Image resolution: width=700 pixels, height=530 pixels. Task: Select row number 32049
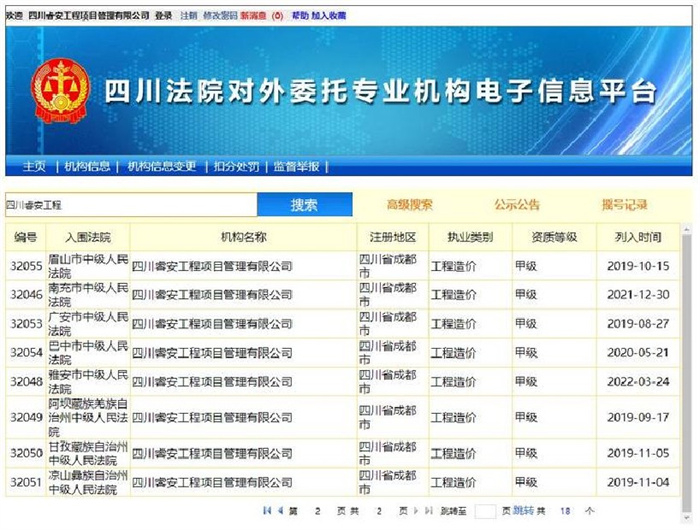tap(26, 417)
